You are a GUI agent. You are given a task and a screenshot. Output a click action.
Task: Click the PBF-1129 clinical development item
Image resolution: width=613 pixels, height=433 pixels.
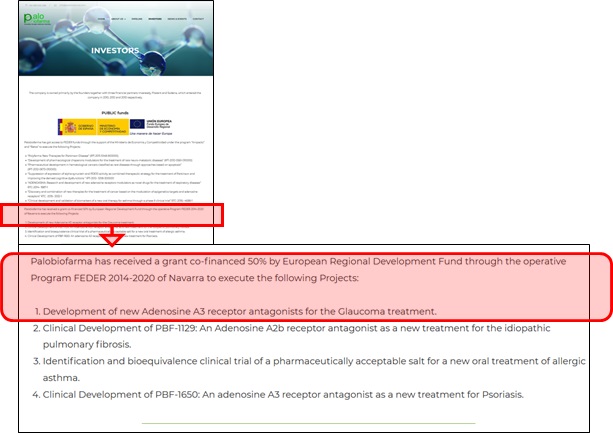[291, 336]
